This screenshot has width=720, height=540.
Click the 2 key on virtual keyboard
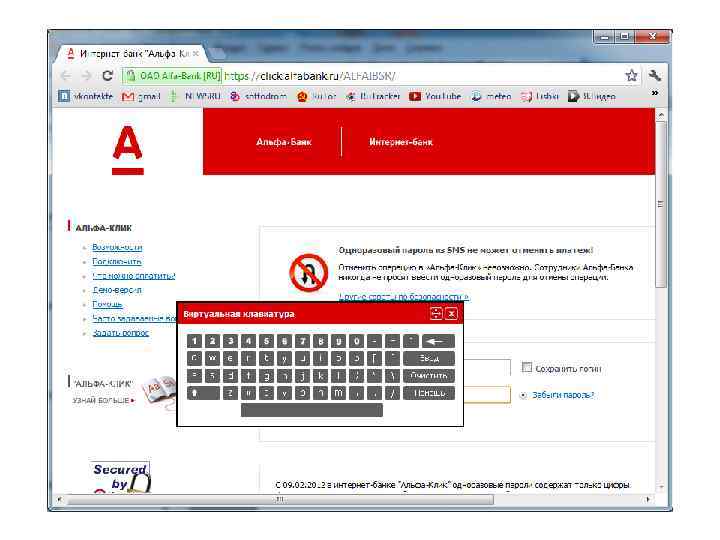212,341
